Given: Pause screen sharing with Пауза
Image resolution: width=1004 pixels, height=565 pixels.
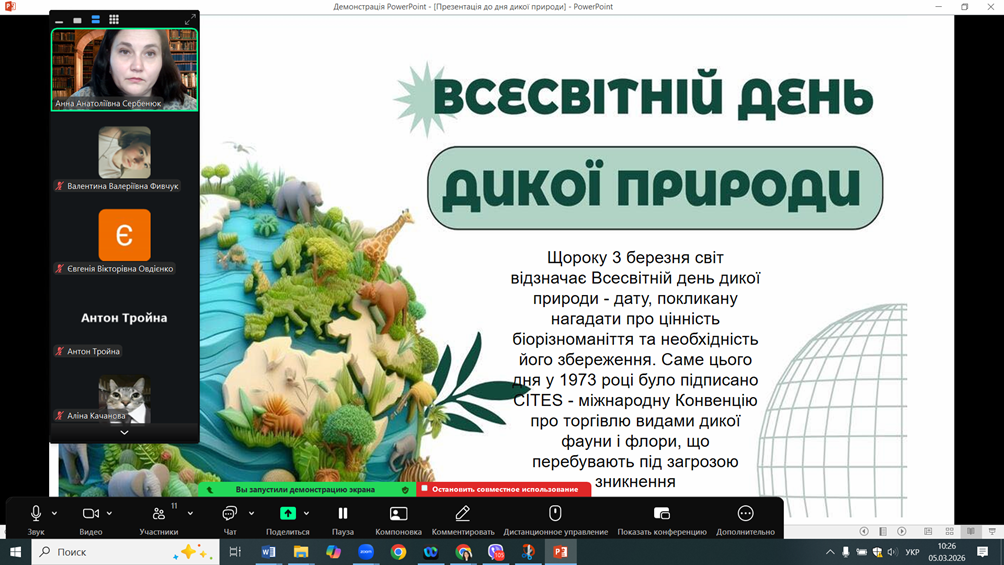Looking at the screenshot, I should pyautogui.click(x=343, y=520).
